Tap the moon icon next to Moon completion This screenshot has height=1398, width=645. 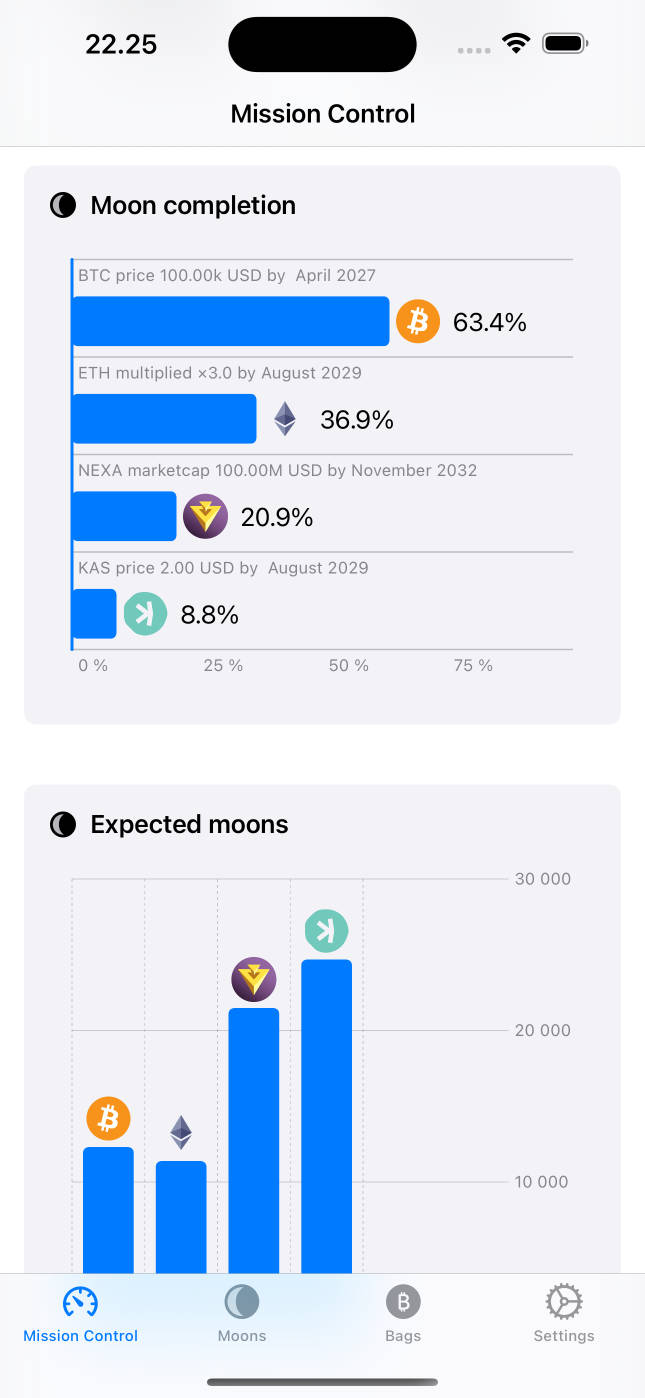point(63,206)
